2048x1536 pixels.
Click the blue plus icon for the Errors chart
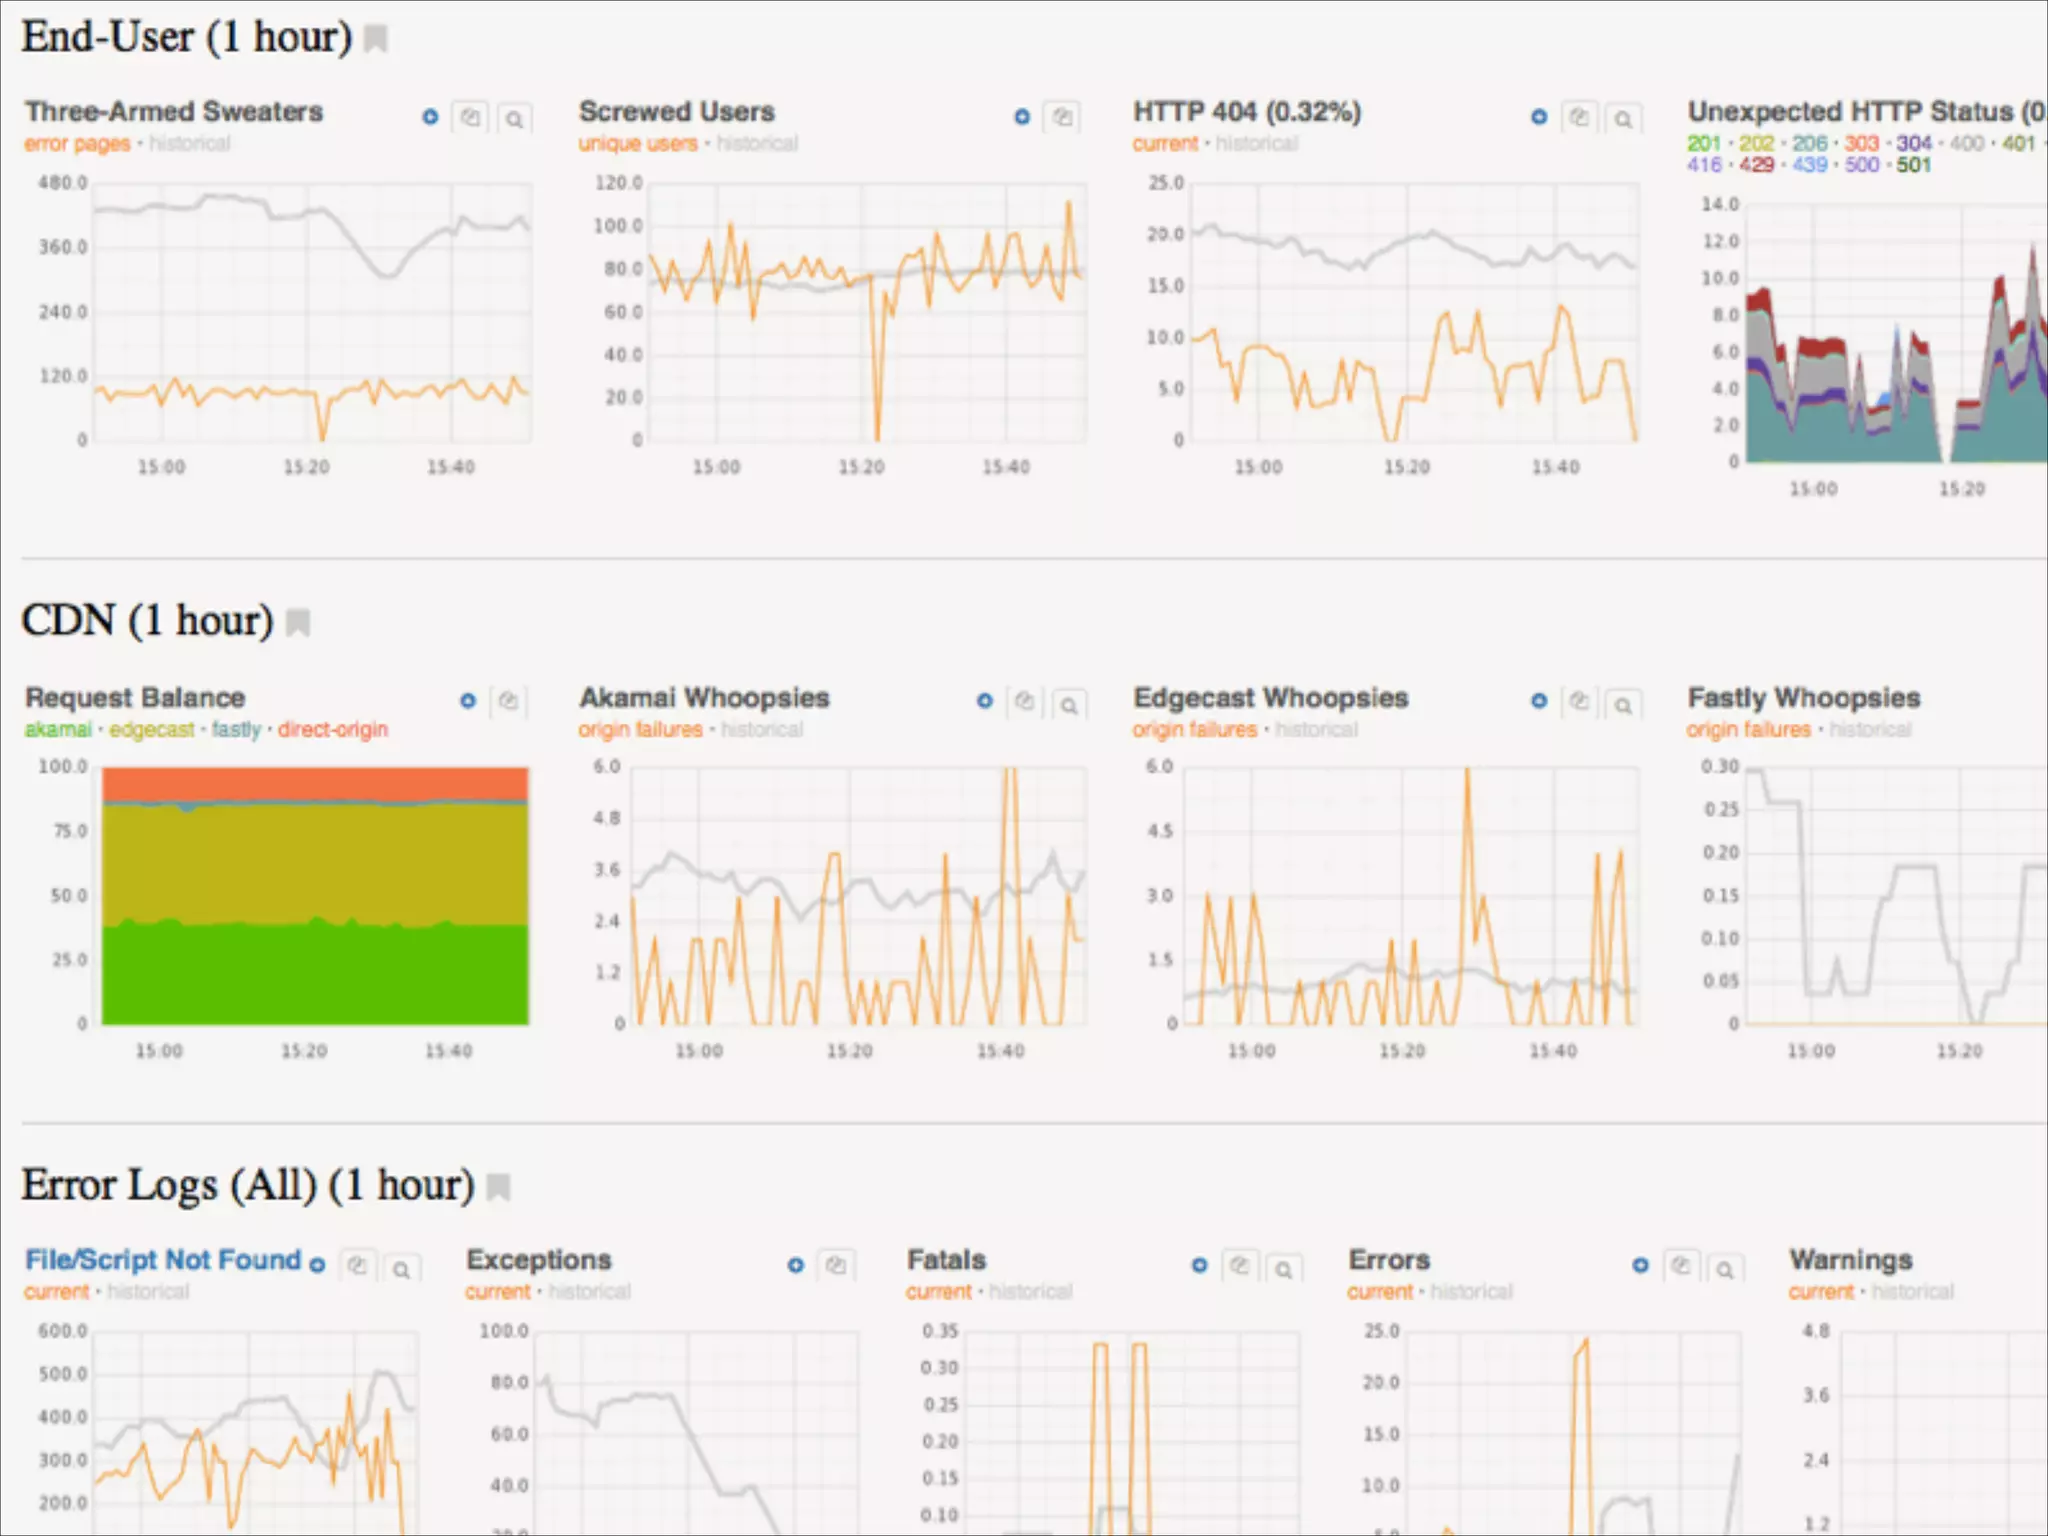pos(1640,1265)
